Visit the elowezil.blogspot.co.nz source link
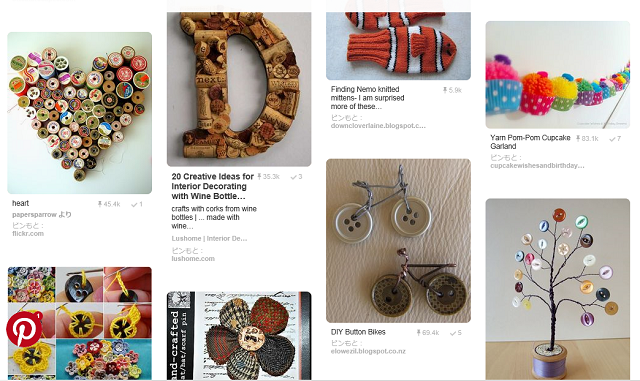The image size is (640, 381). click(x=368, y=351)
